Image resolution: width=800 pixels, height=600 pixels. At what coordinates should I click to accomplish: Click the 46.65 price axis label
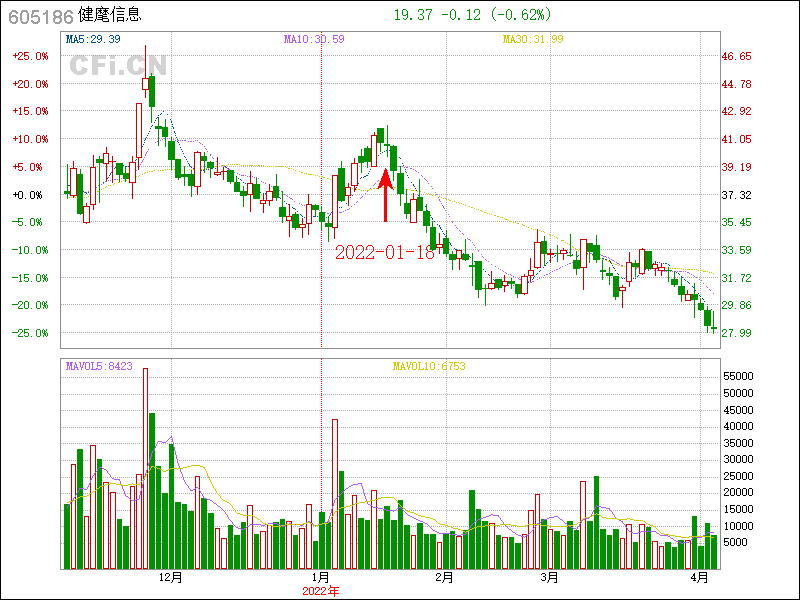(x=737, y=56)
